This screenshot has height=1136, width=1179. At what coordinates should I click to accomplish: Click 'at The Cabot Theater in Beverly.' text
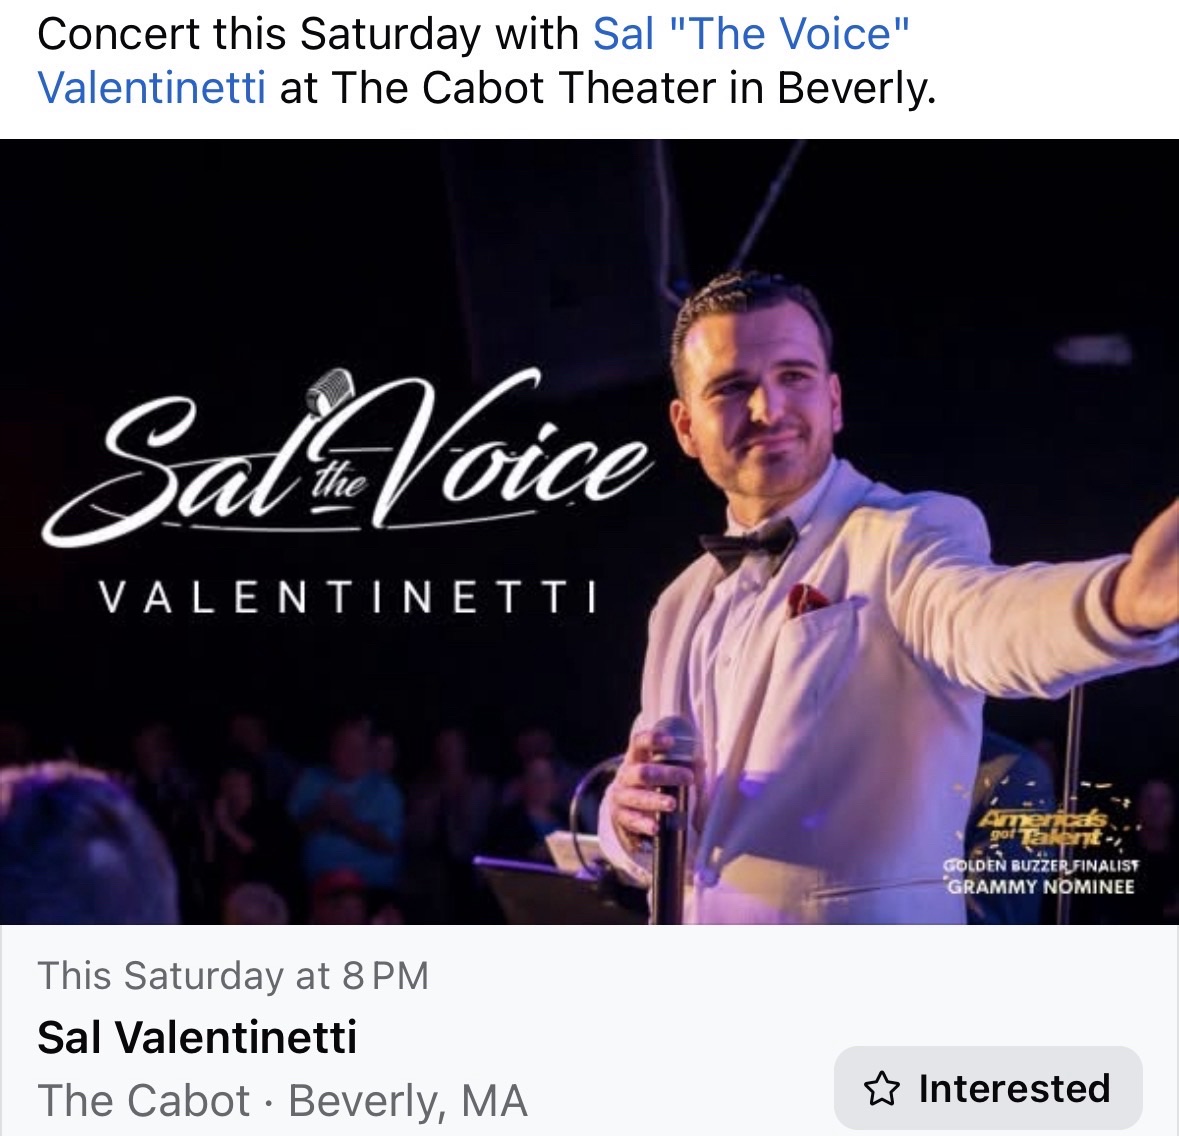point(608,88)
